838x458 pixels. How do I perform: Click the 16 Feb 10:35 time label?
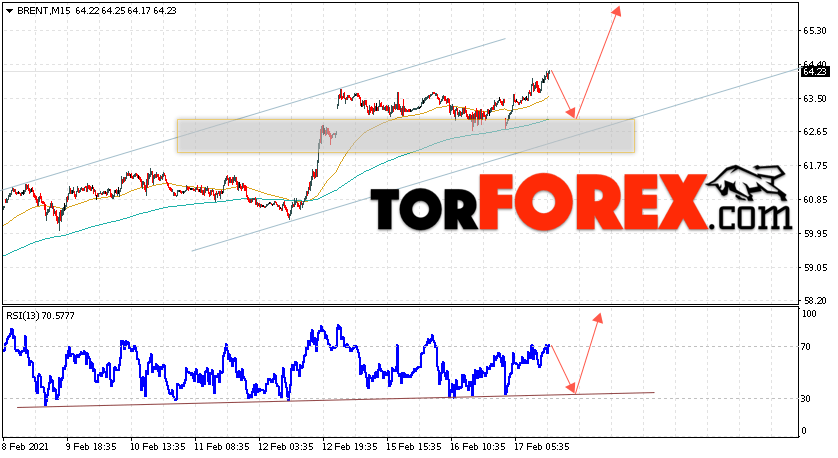click(478, 446)
